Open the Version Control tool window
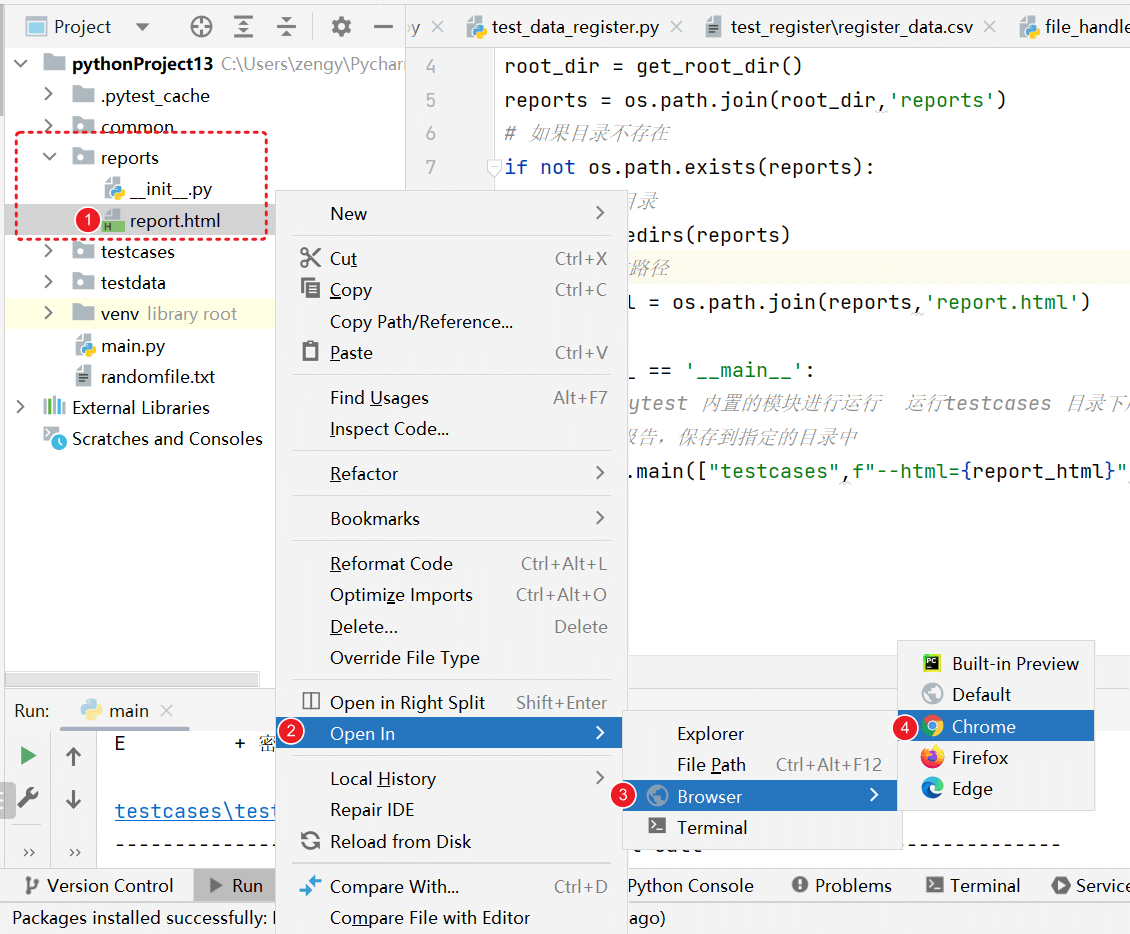Screen dimensions: 1130x934 click(x=99, y=886)
